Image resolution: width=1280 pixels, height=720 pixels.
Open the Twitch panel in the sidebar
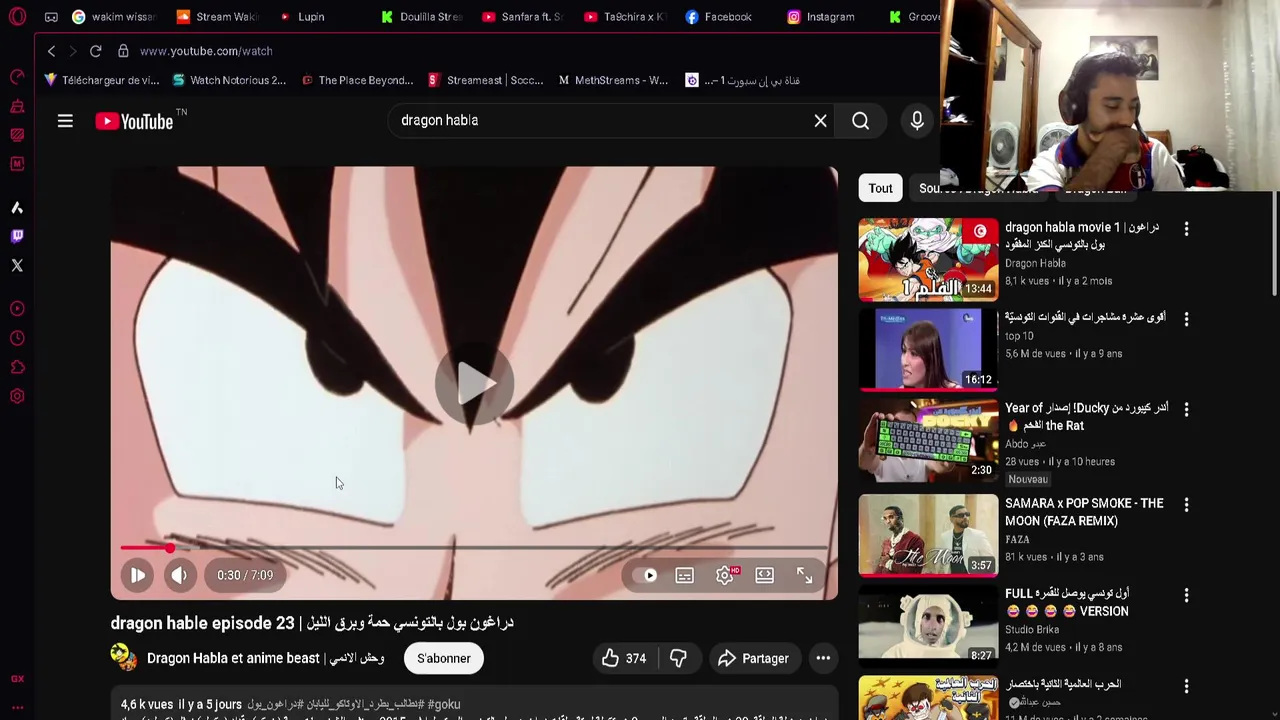[x=17, y=236]
